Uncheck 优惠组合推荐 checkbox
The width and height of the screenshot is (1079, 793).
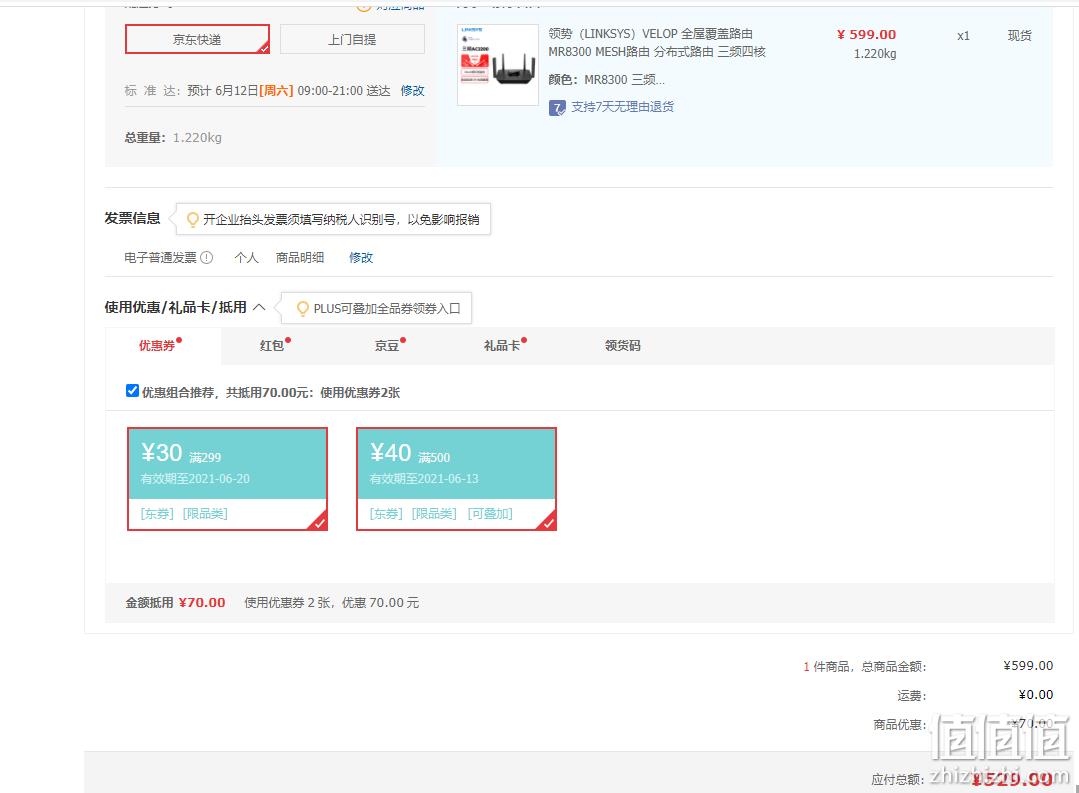tap(132, 391)
